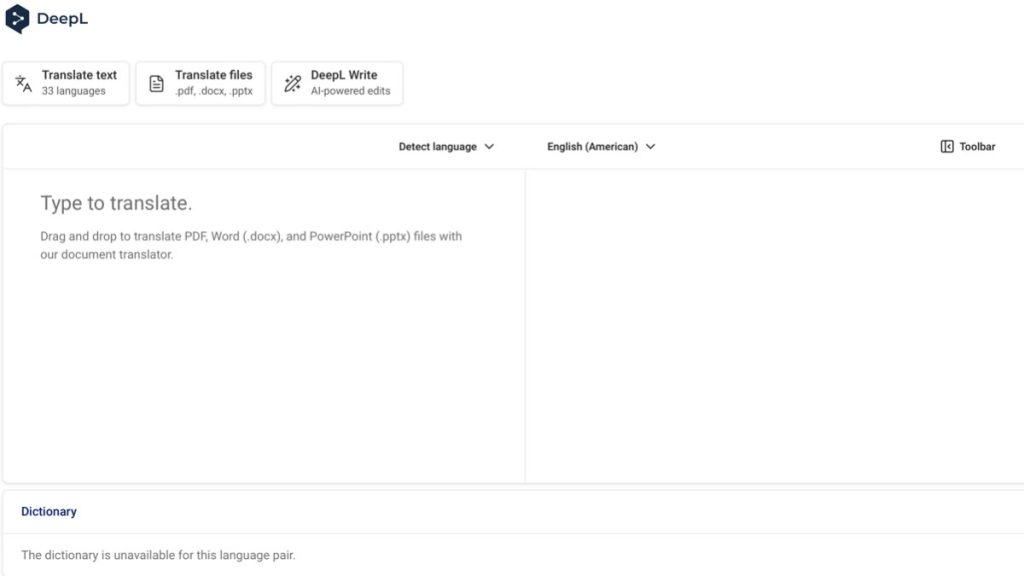The height and width of the screenshot is (576, 1024).
Task: Click the DeepL wordmark text
Action: pos(62,19)
